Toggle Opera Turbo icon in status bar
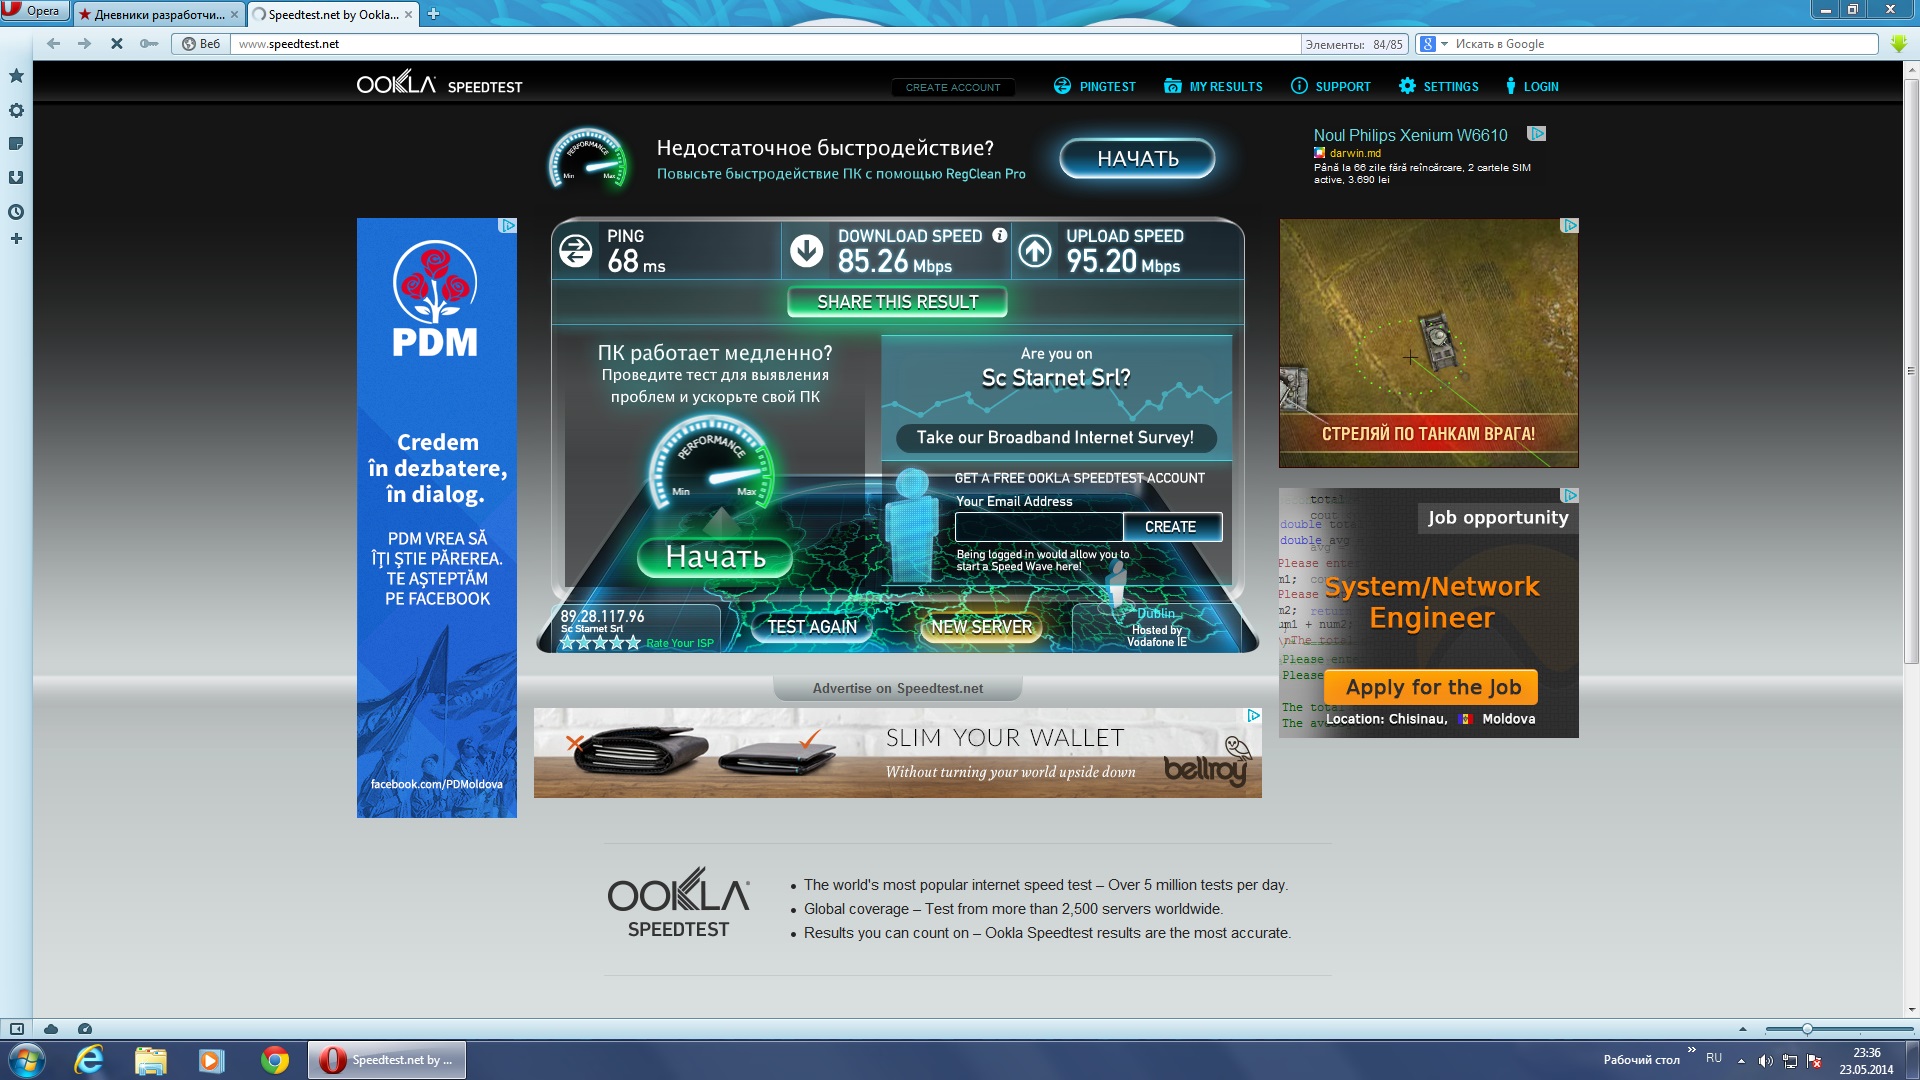The width and height of the screenshot is (1920, 1080). click(85, 1029)
